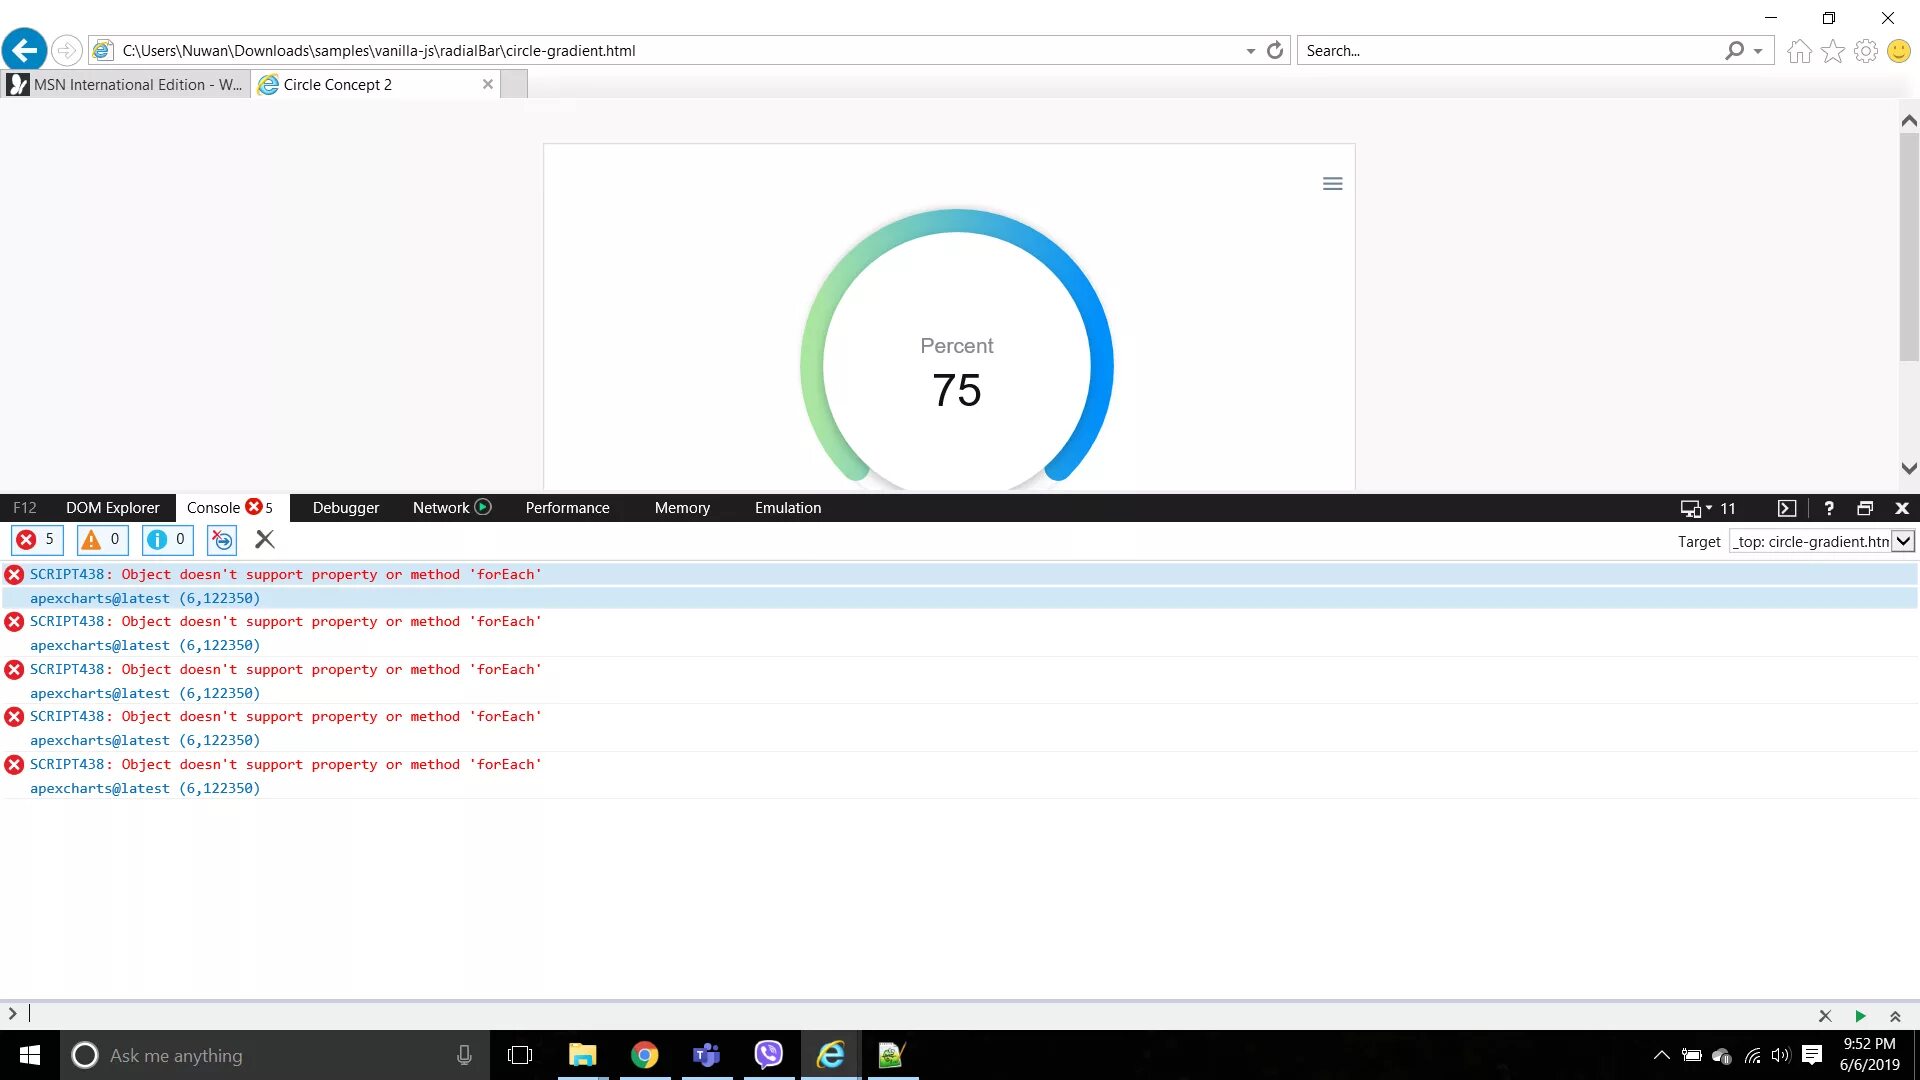Click the browser back arrow button
This screenshot has height=1080, width=1920.
[24, 50]
